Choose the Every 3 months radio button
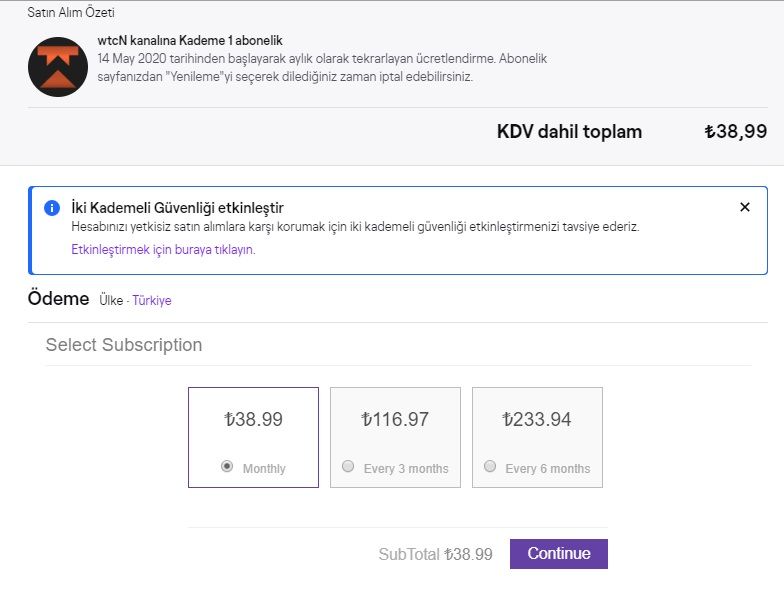Screen dimensions: 784x608 (348, 466)
